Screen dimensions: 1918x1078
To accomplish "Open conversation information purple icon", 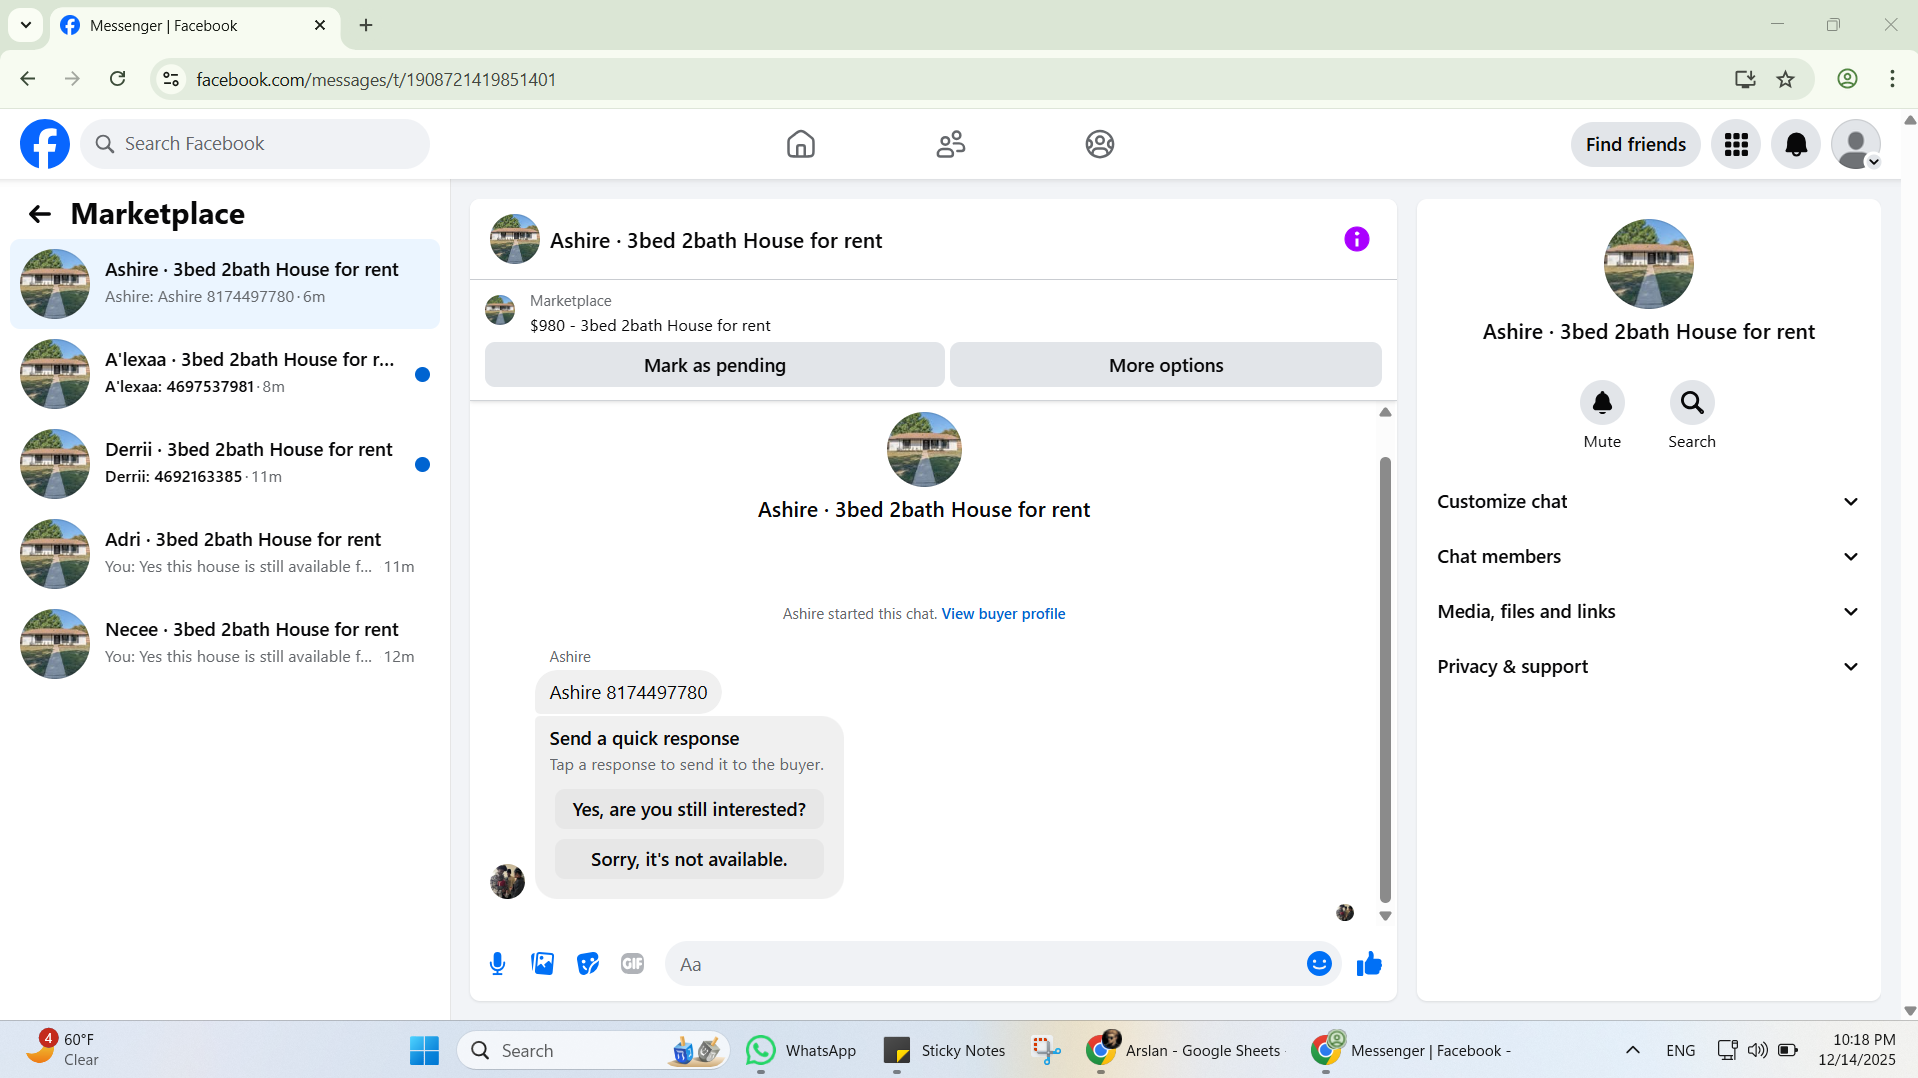I will point(1356,239).
